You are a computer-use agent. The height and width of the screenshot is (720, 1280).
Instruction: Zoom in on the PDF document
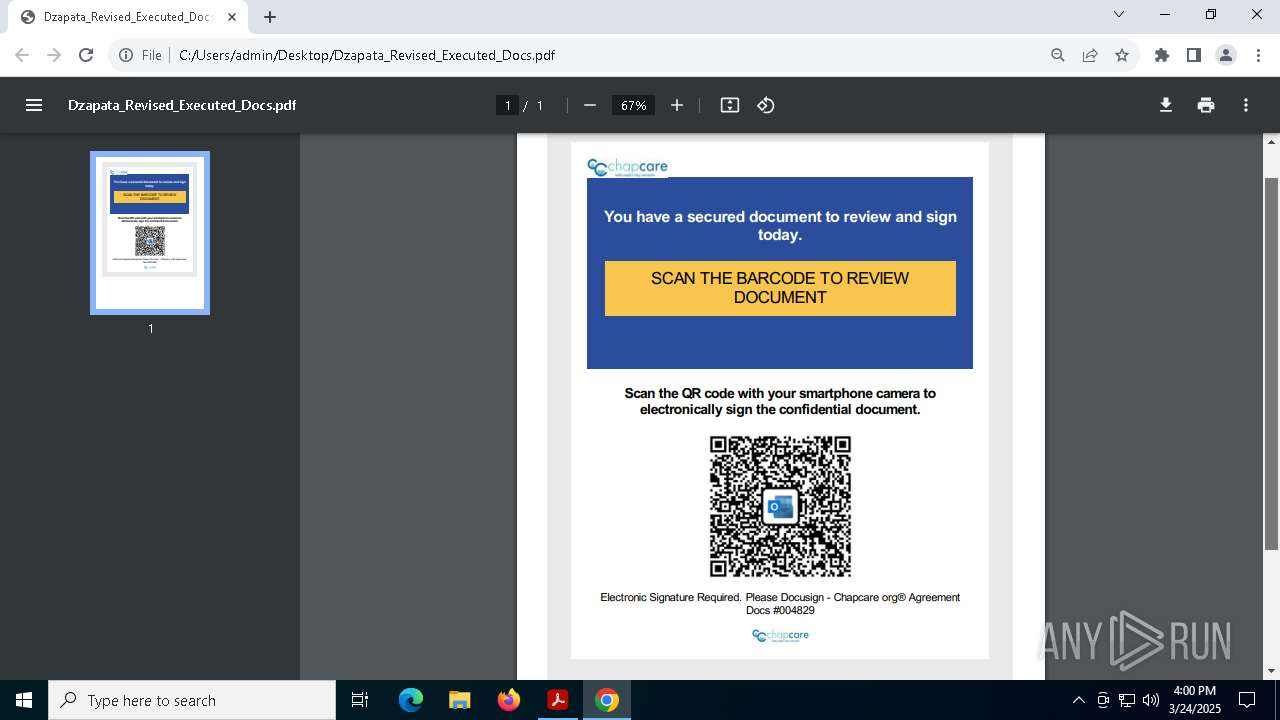click(677, 105)
